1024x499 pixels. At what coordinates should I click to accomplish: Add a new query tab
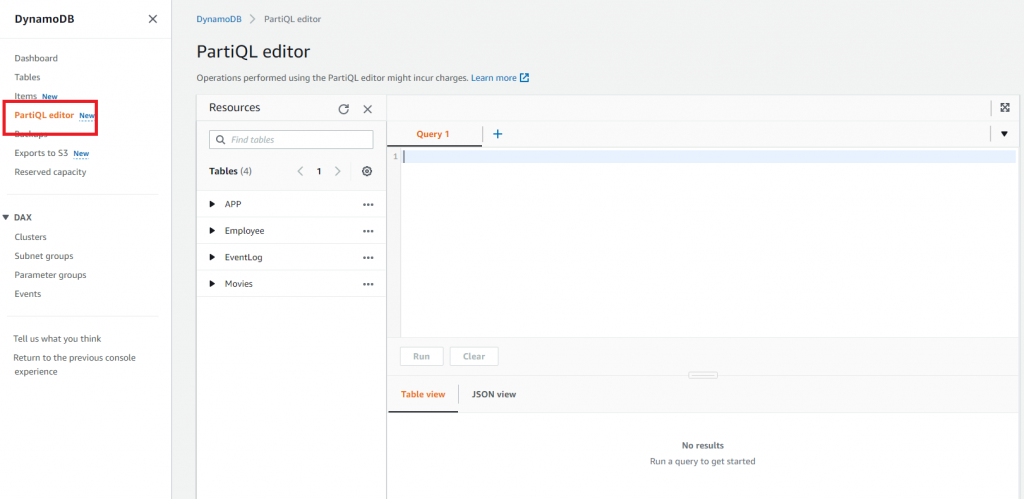pyautogui.click(x=498, y=134)
